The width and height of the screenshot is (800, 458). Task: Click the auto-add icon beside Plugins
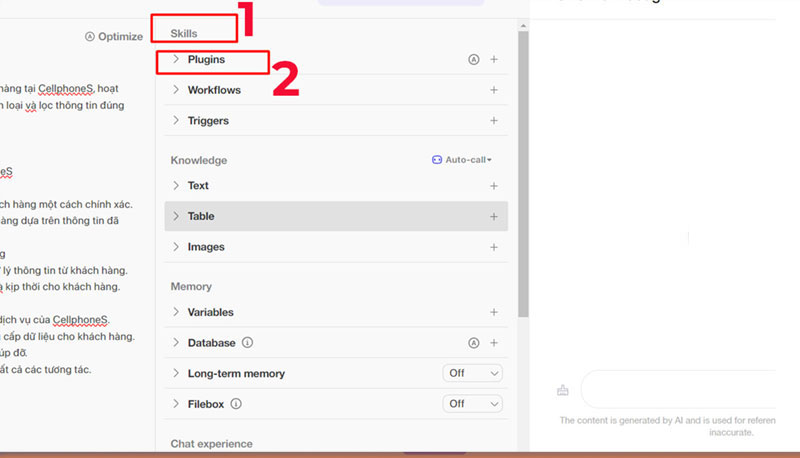point(474,60)
